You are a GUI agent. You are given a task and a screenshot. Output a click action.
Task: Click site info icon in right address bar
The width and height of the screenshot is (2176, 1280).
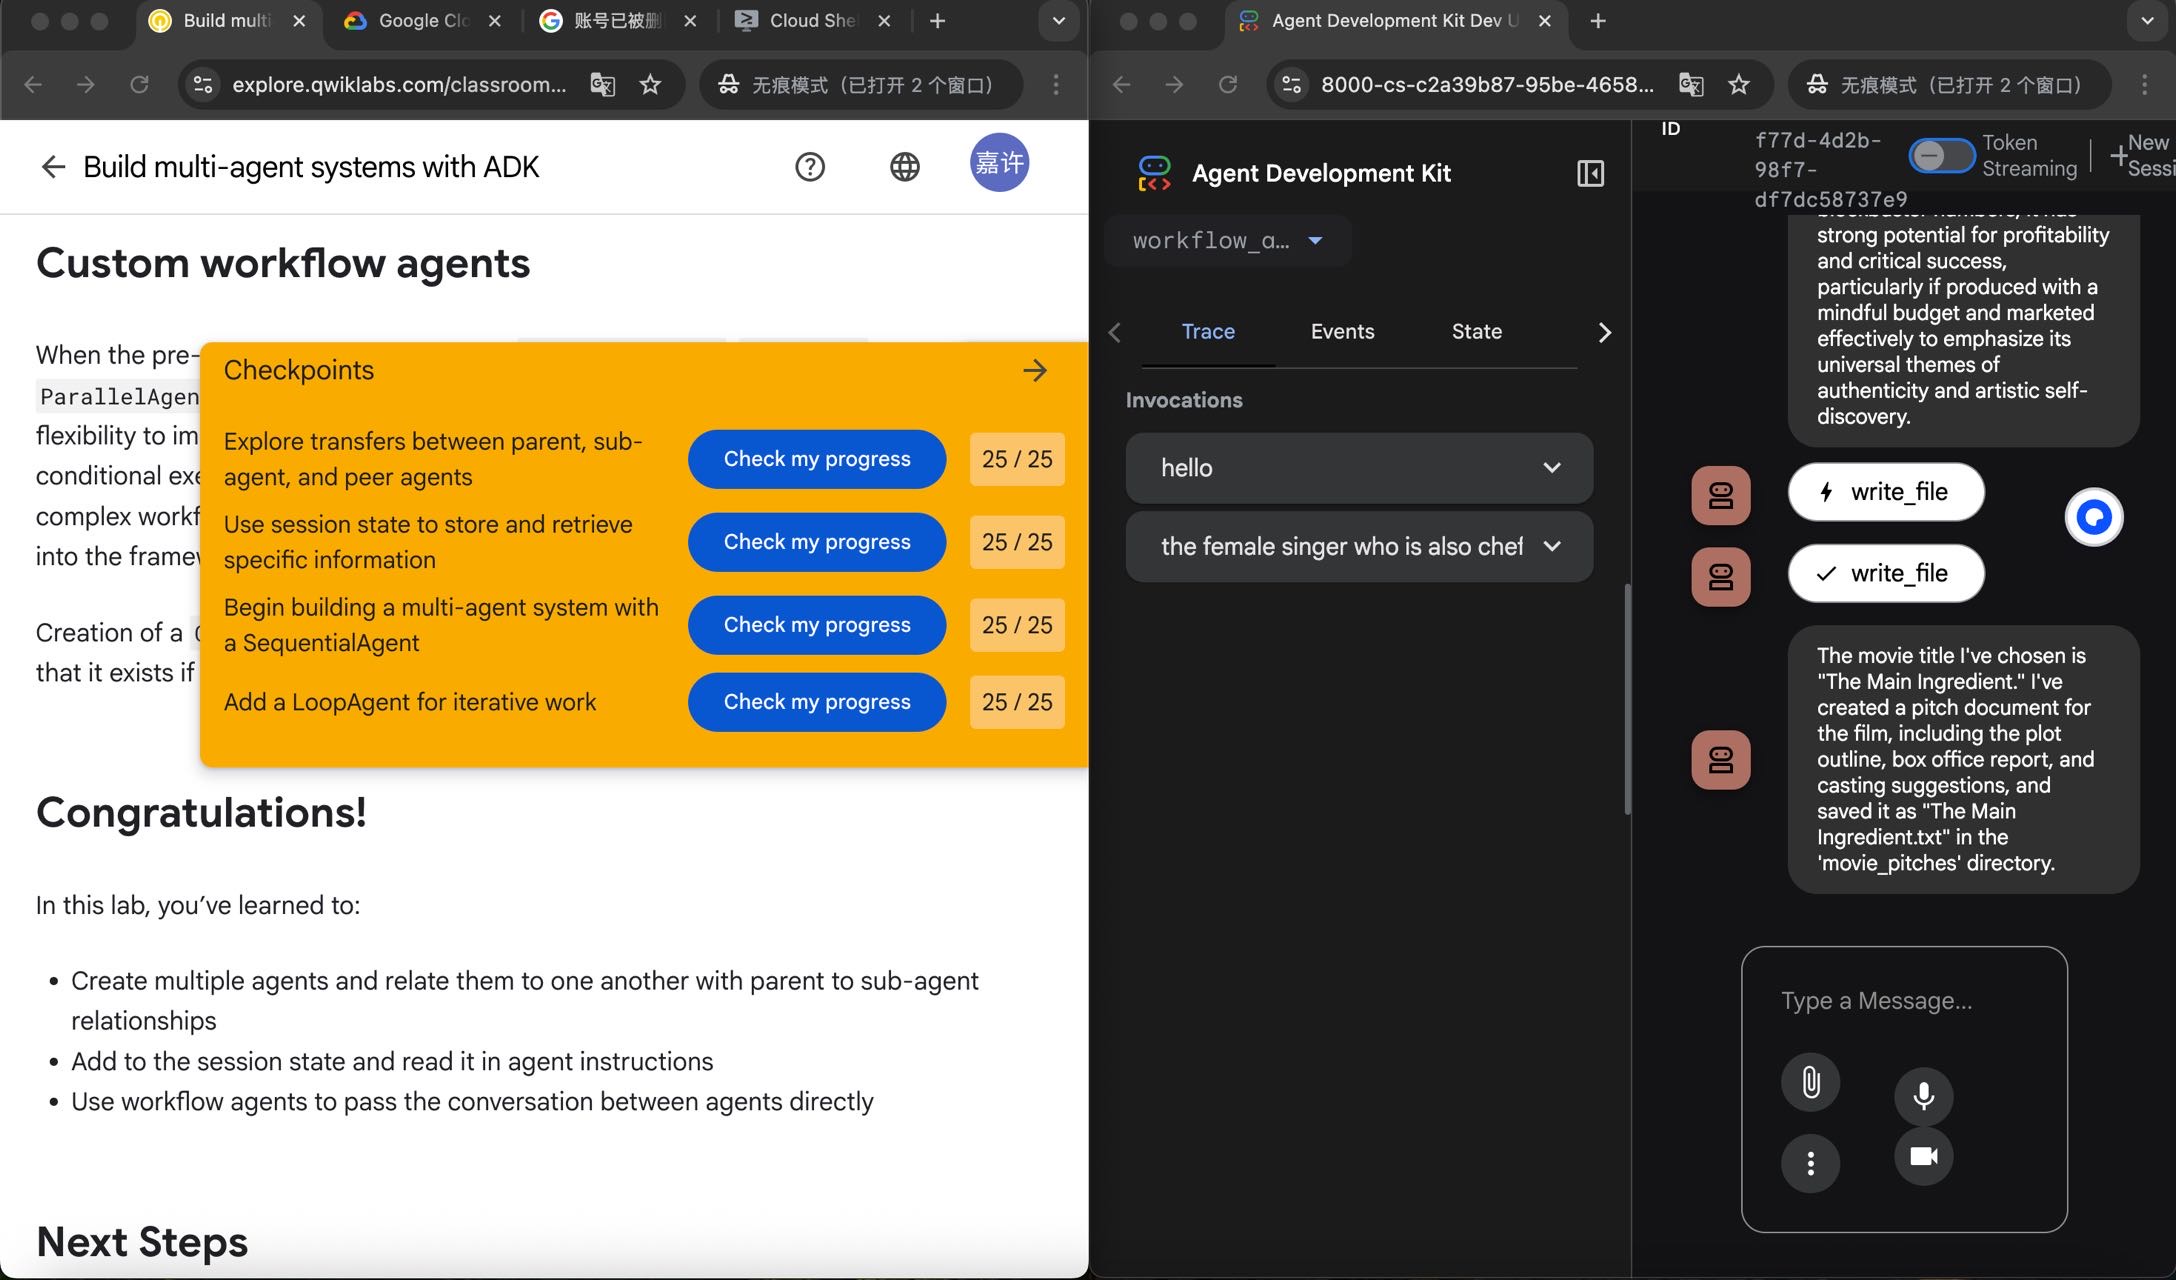1292,85
